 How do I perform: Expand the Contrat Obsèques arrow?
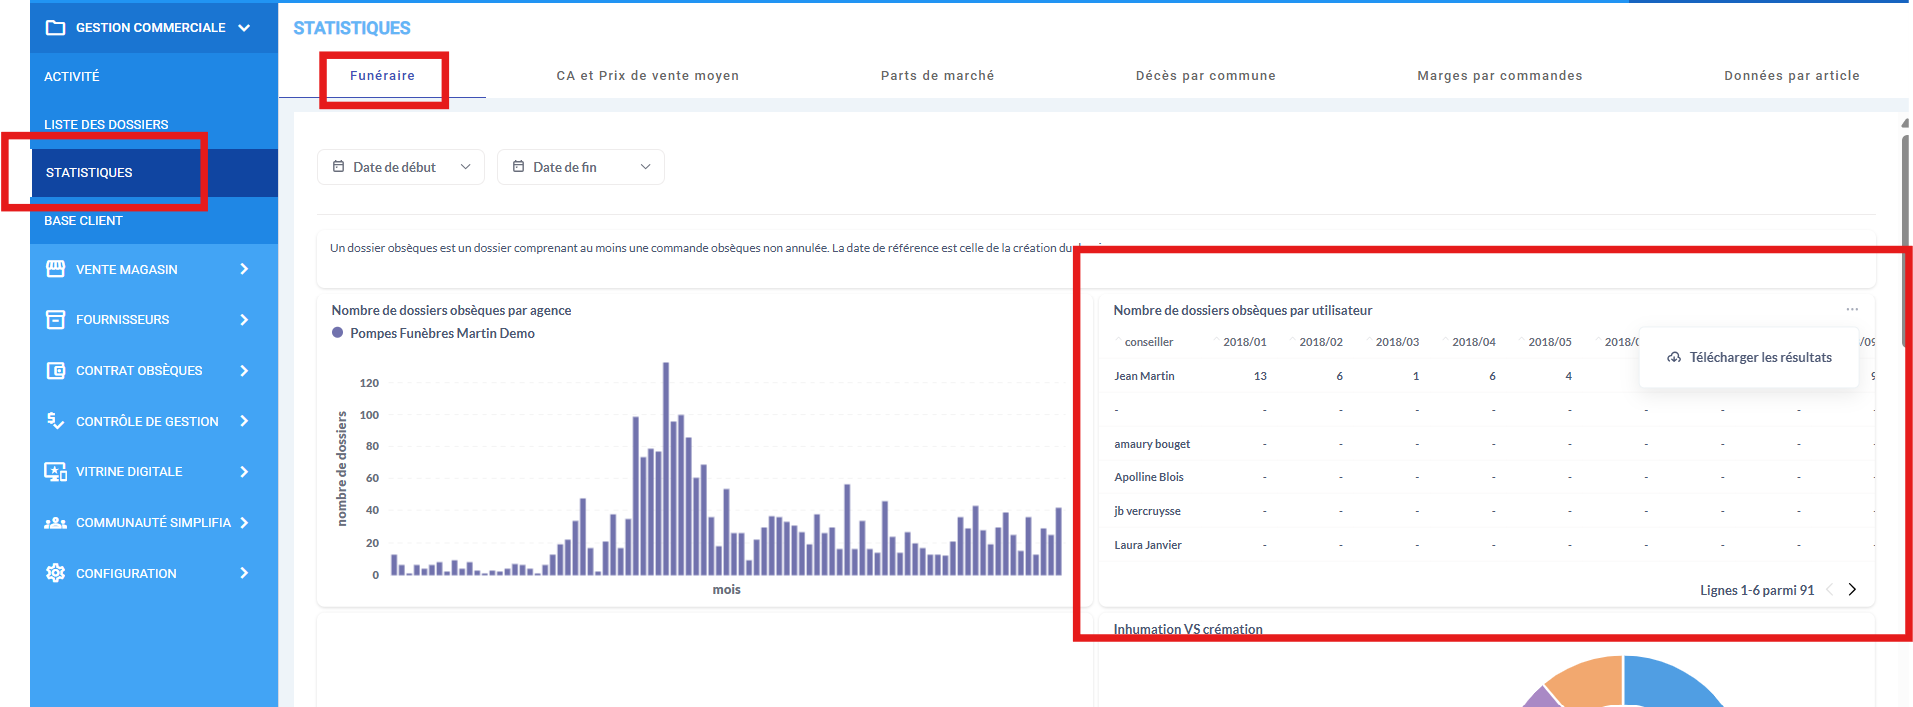tap(244, 371)
